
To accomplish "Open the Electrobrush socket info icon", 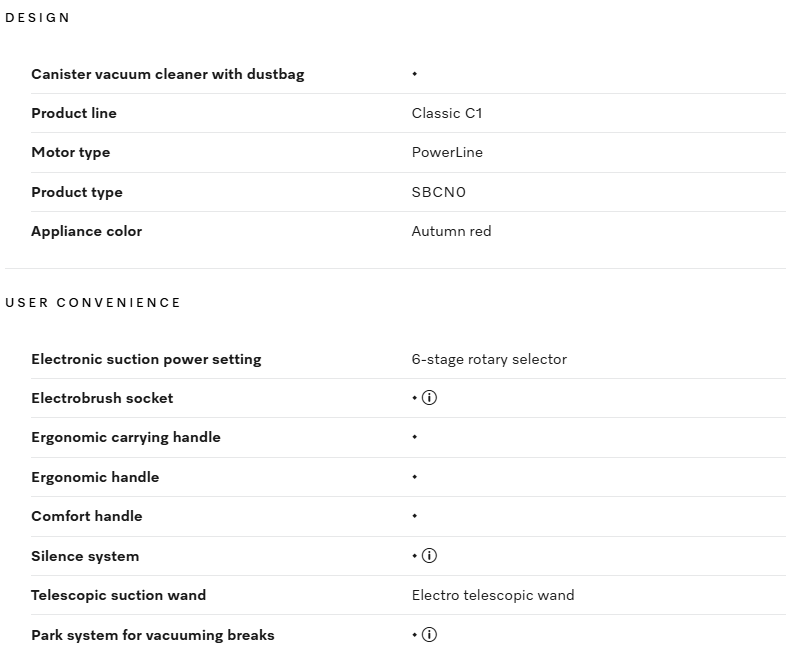I will [x=430, y=398].
